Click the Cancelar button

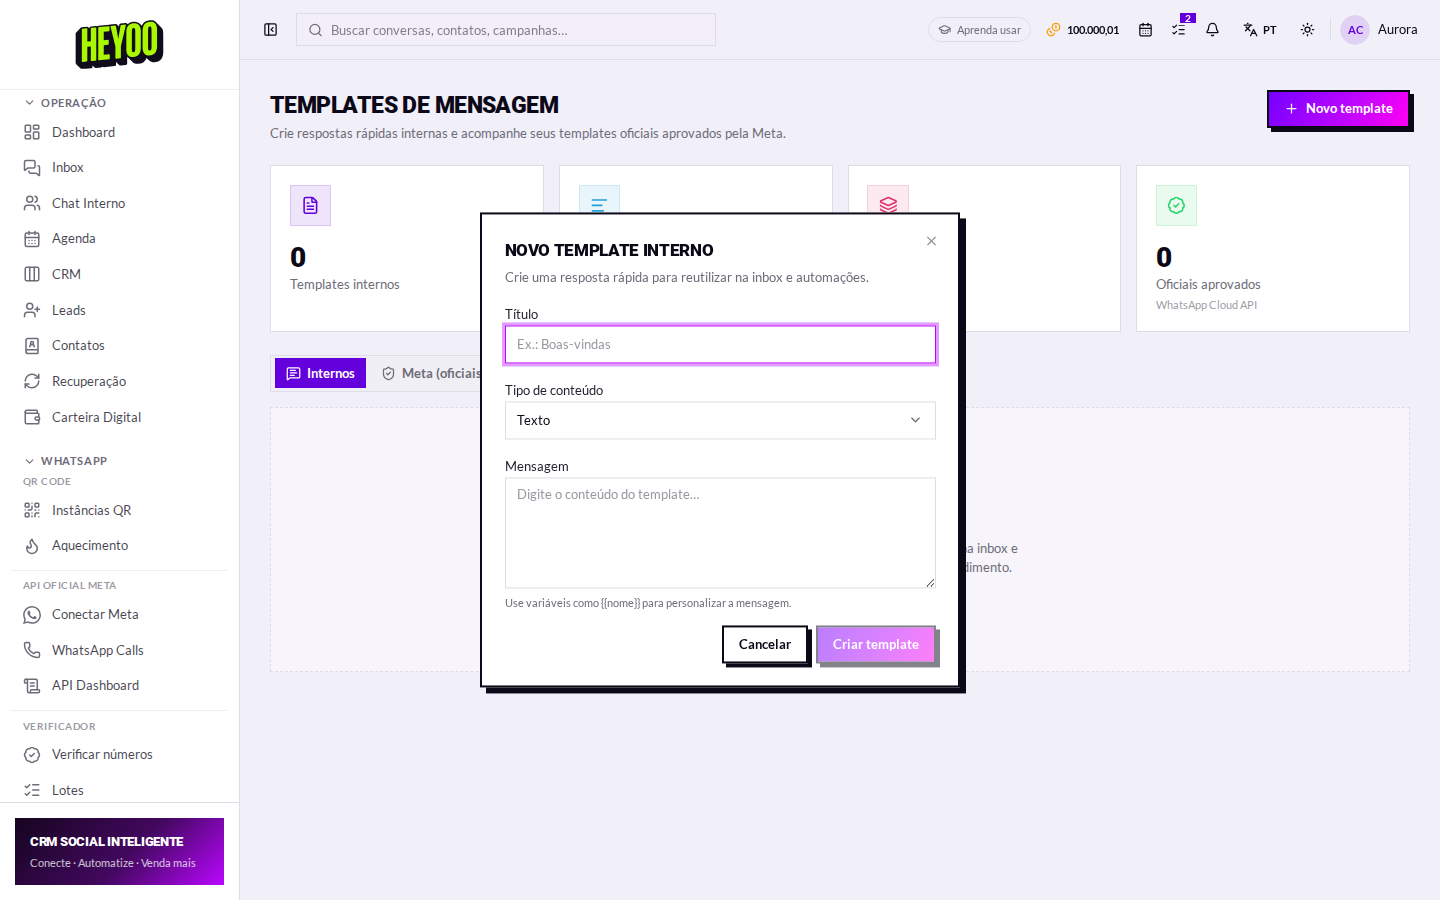pyautogui.click(x=765, y=644)
